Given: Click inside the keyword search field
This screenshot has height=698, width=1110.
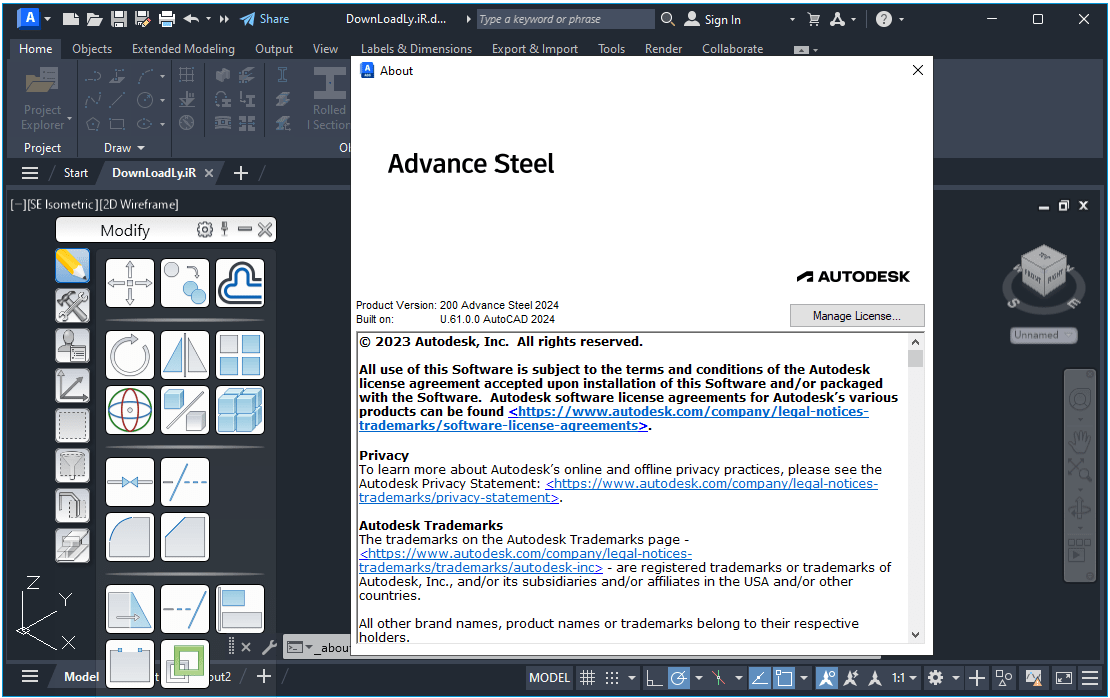Looking at the screenshot, I should [565, 19].
